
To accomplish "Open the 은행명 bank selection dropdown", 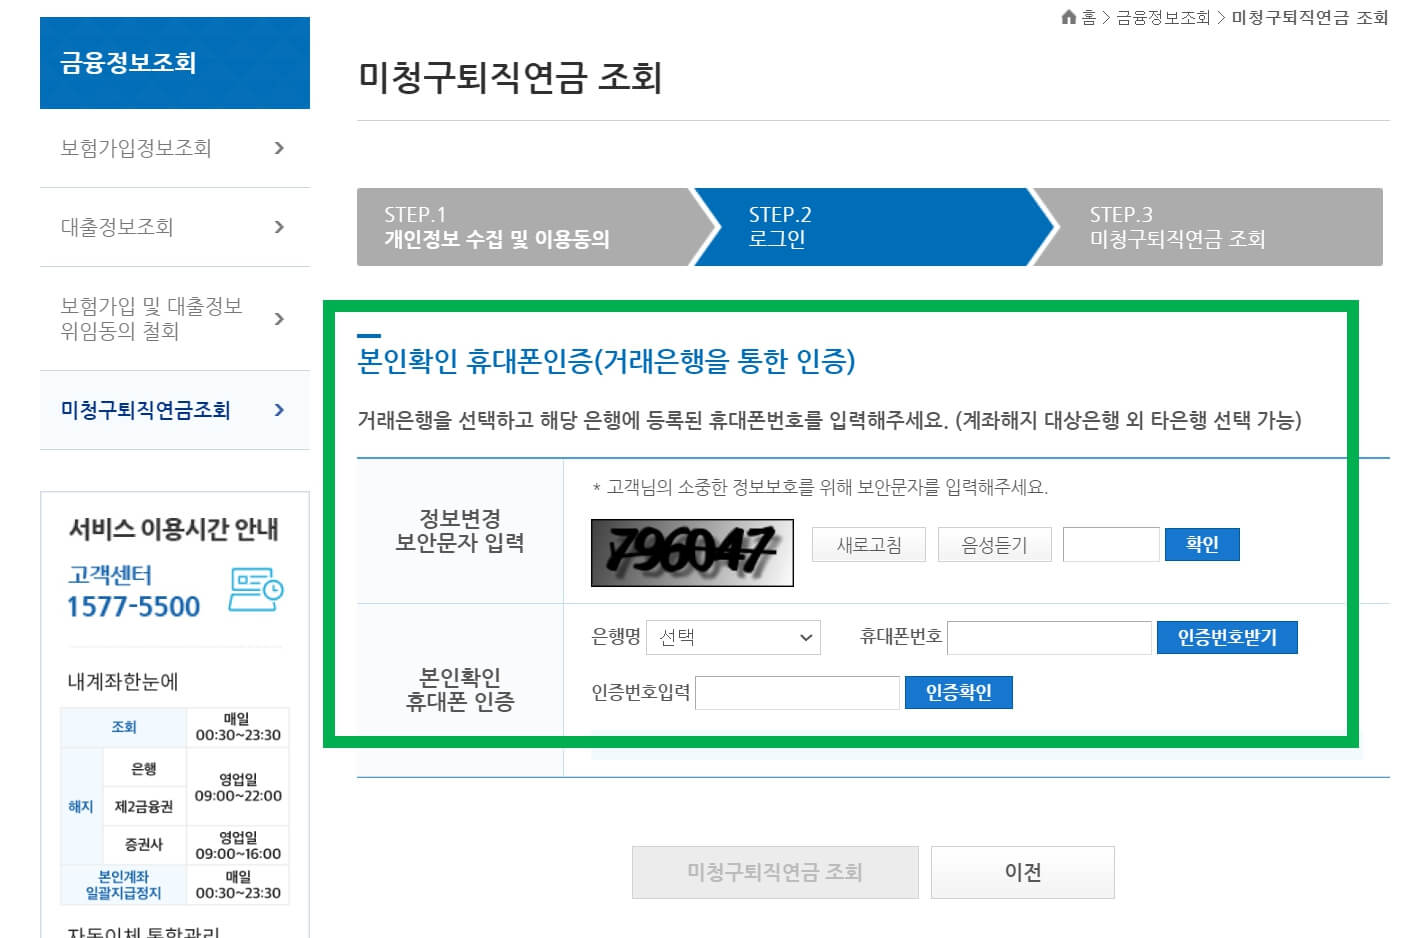I will pyautogui.click(x=733, y=637).
